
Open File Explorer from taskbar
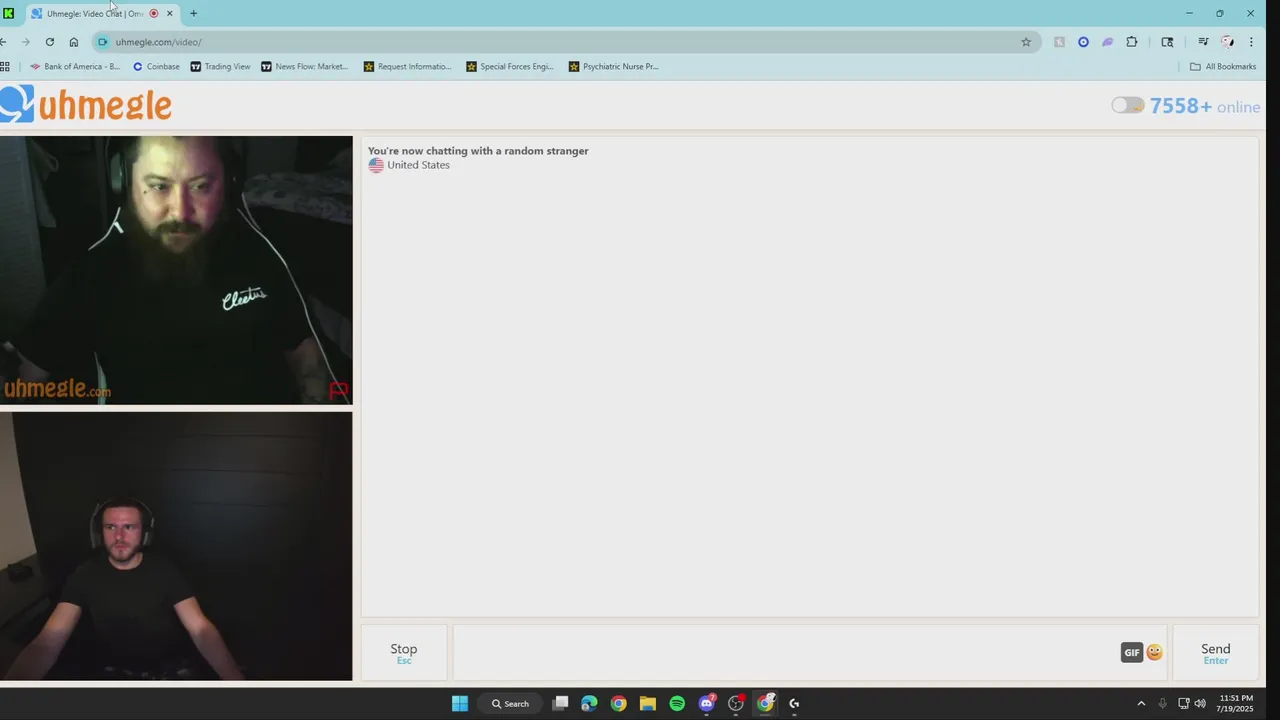click(648, 704)
